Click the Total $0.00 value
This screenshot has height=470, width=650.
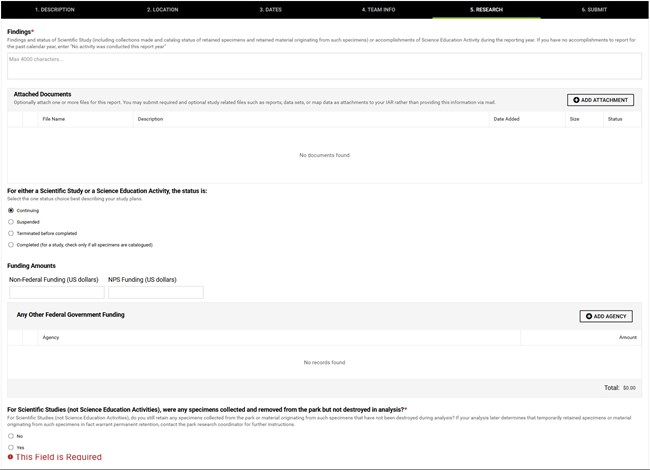(629, 388)
